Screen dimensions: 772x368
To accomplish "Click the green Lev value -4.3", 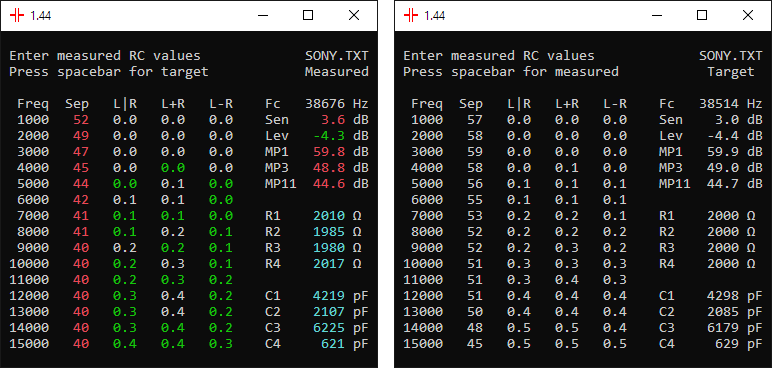I will [x=329, y=135].
